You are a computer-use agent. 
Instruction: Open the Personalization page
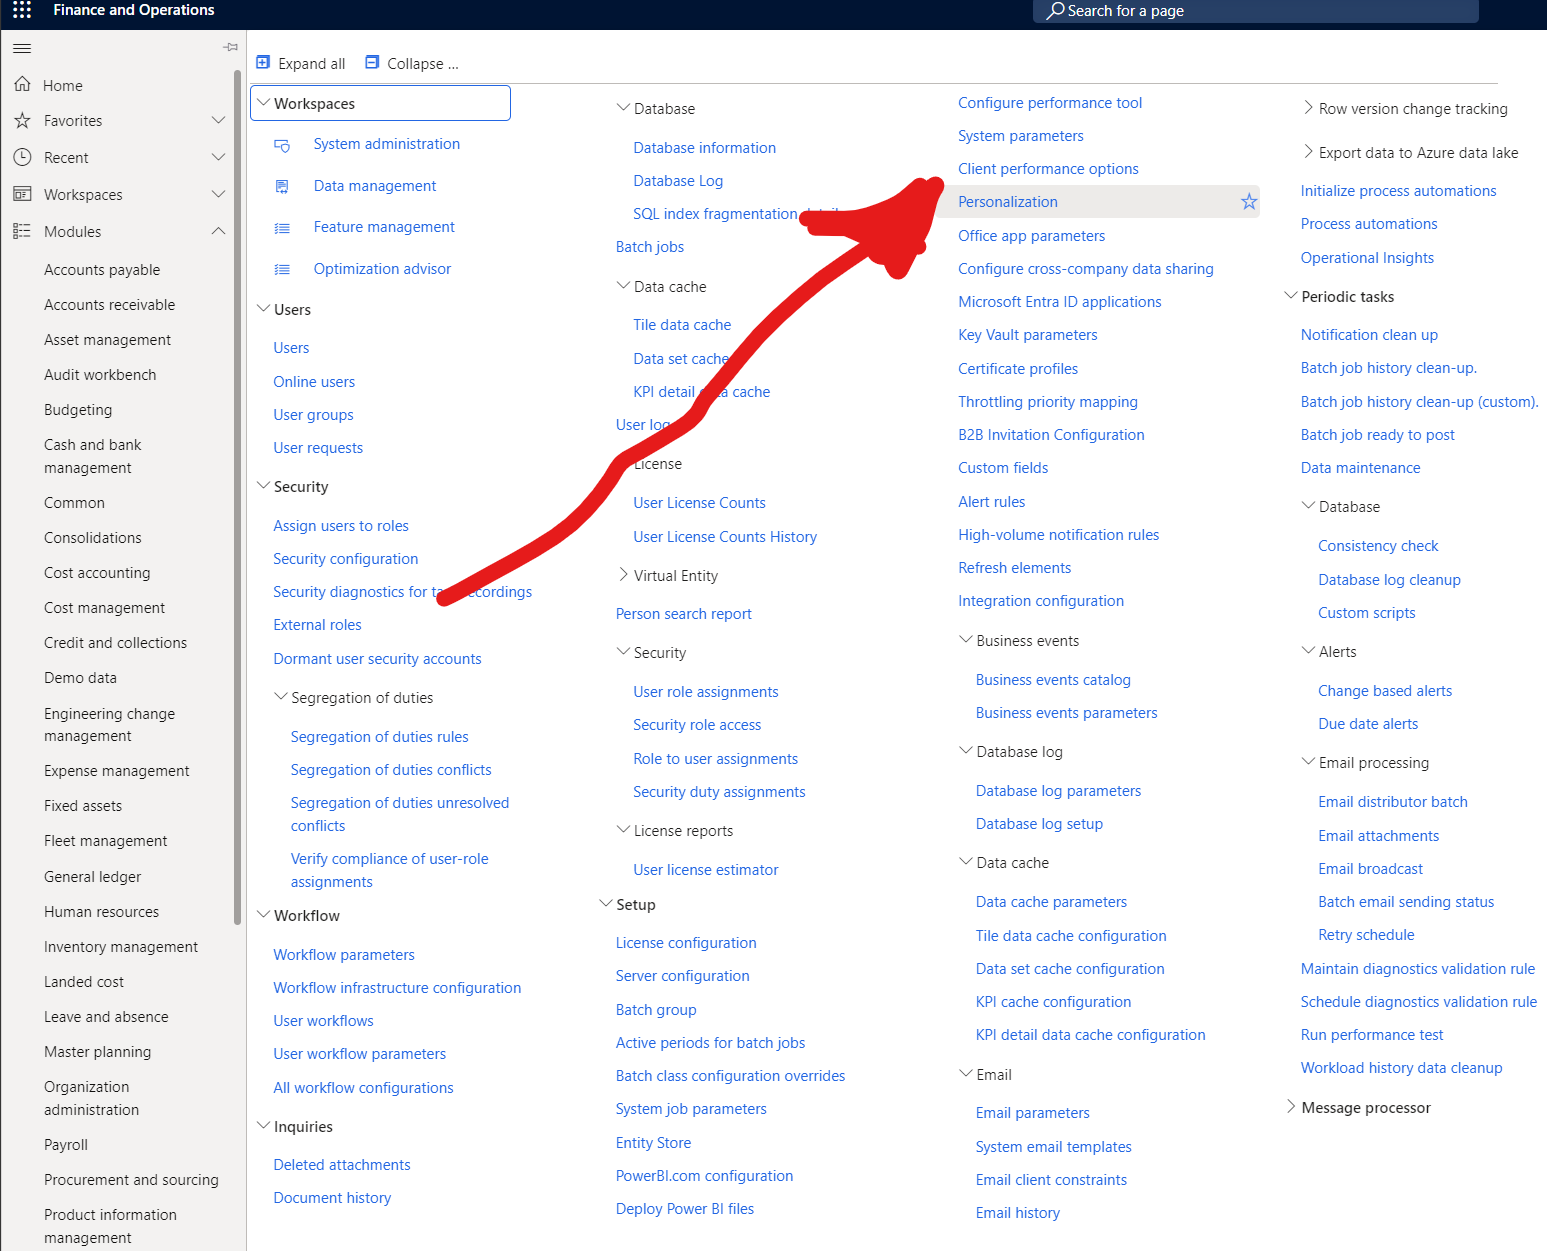[x=1007, y=201]
